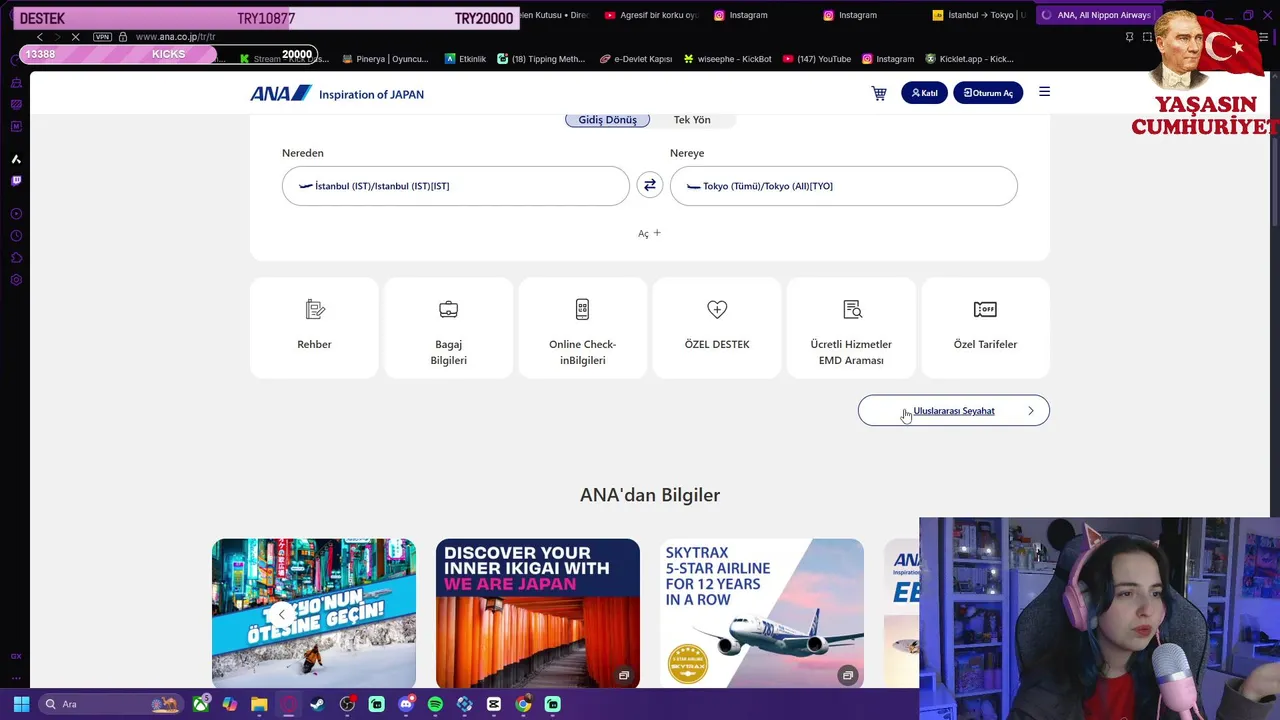Click the Oturum Aç login button
Viewport: 1280px width, 720px height.
(988, 93)
